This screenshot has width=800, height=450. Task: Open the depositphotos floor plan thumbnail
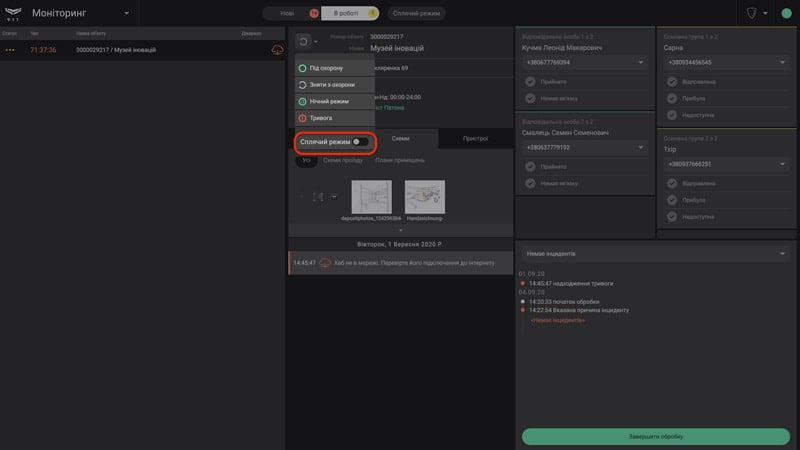pyautogui.click(x=371, y=197)
